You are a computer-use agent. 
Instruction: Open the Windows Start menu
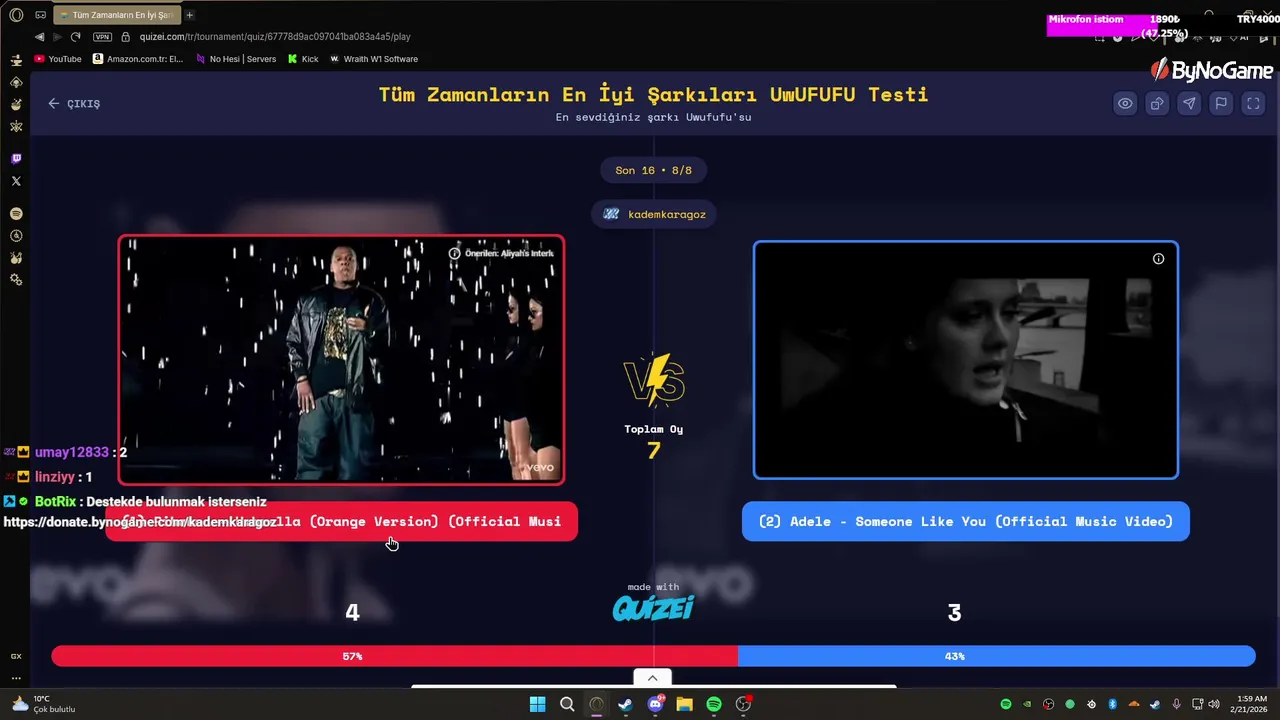[537, 704]
